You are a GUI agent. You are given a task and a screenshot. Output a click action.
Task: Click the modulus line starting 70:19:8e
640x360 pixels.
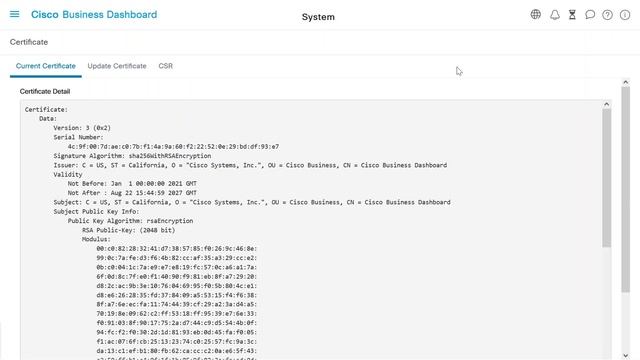click(177, 314)
